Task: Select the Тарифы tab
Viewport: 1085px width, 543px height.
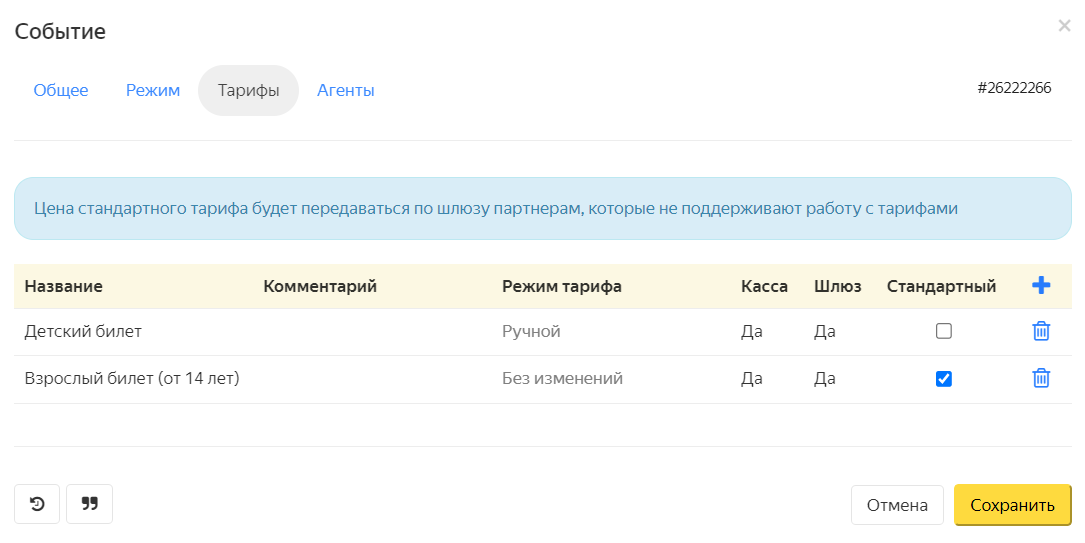Action: (x=248, y=91)
